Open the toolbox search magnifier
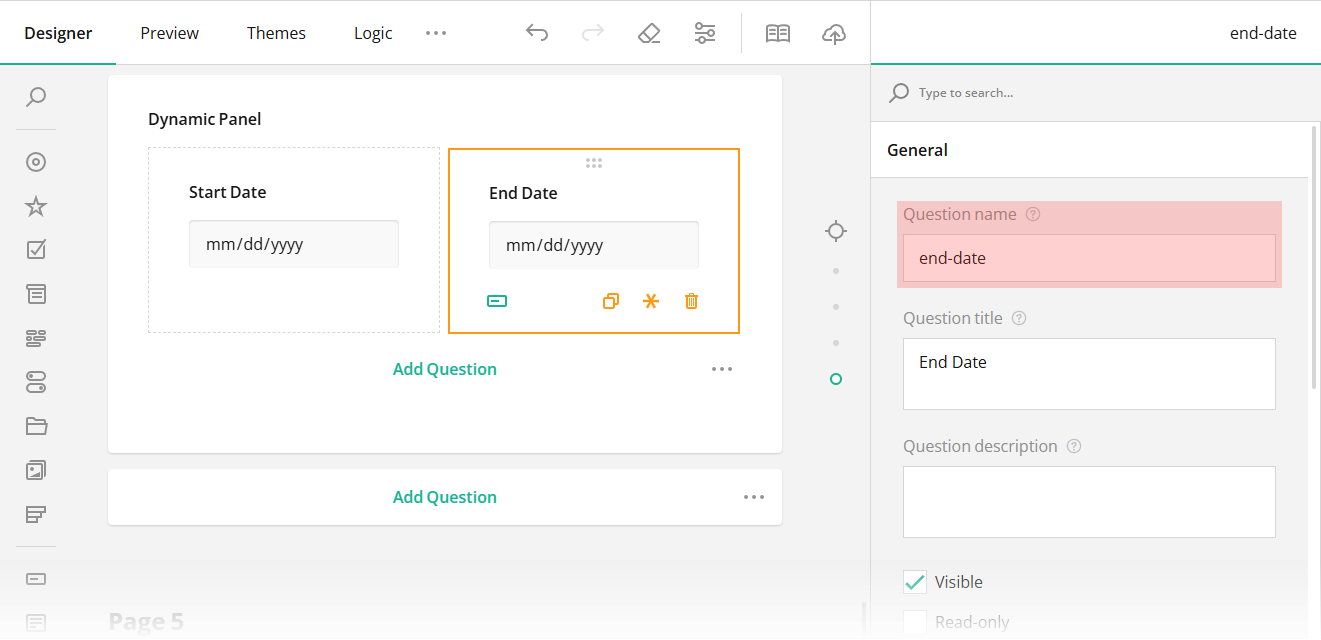The height and width of the screenshot is (640, 1321). coord(36,97)
